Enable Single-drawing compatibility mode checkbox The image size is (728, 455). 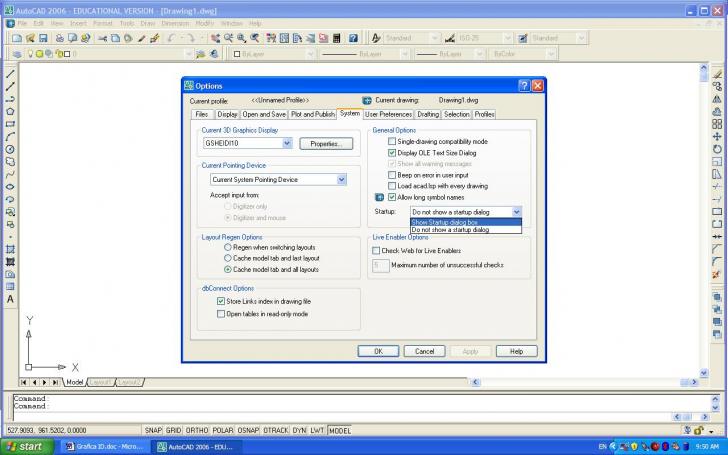pyautogui.click(x=392, y=141)
